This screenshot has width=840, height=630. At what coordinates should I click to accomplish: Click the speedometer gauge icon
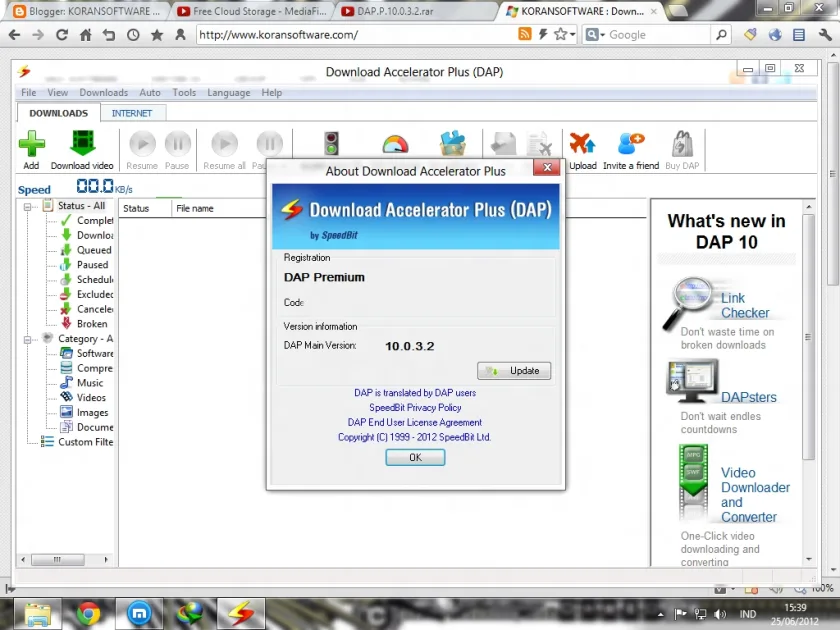click(x=395, y=145)
